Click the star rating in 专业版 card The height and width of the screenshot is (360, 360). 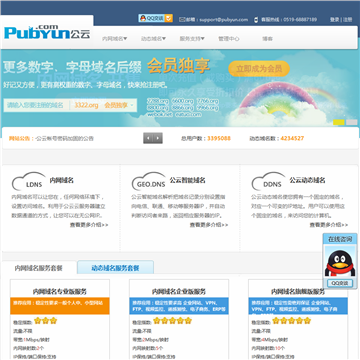tap(45, 321)
